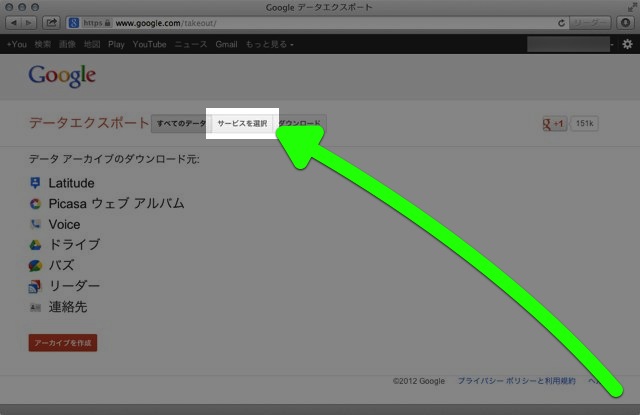Image resolution: width=640 pixels, height=415 pixels.
Task: Click the Reader service icon
Action: point(35,286)
